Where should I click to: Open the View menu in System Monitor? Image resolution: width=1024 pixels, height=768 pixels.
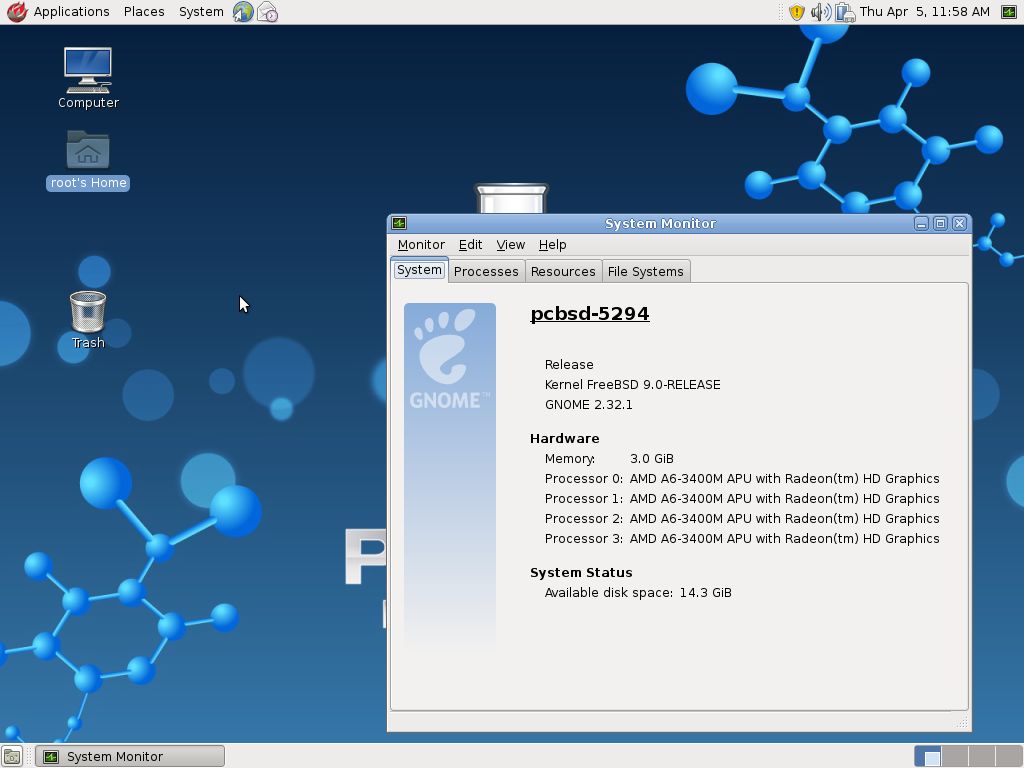tap(511, 244)
